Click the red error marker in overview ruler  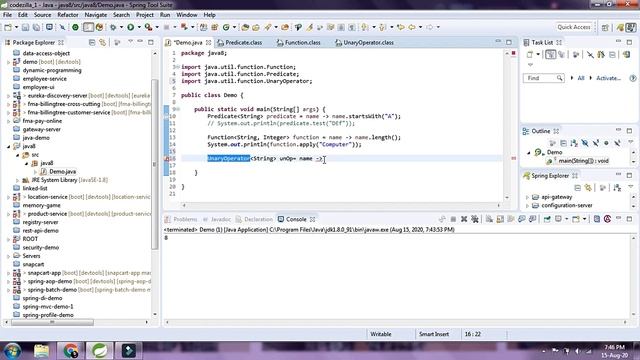513,158
